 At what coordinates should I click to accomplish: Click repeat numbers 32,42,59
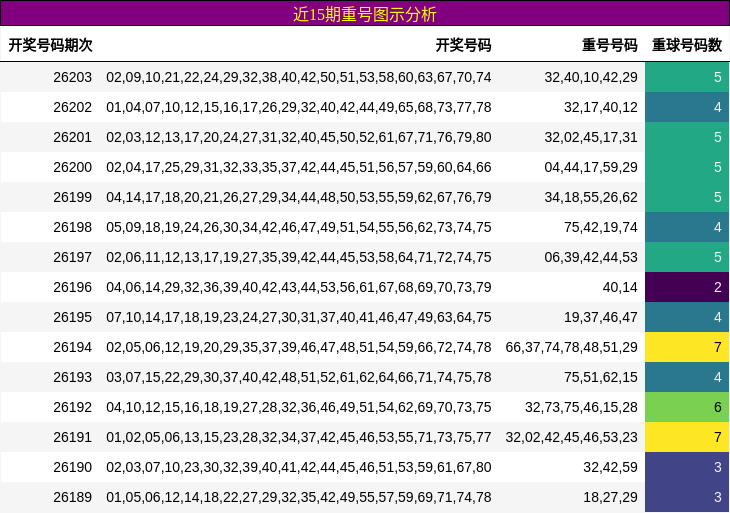pos(610,467)
